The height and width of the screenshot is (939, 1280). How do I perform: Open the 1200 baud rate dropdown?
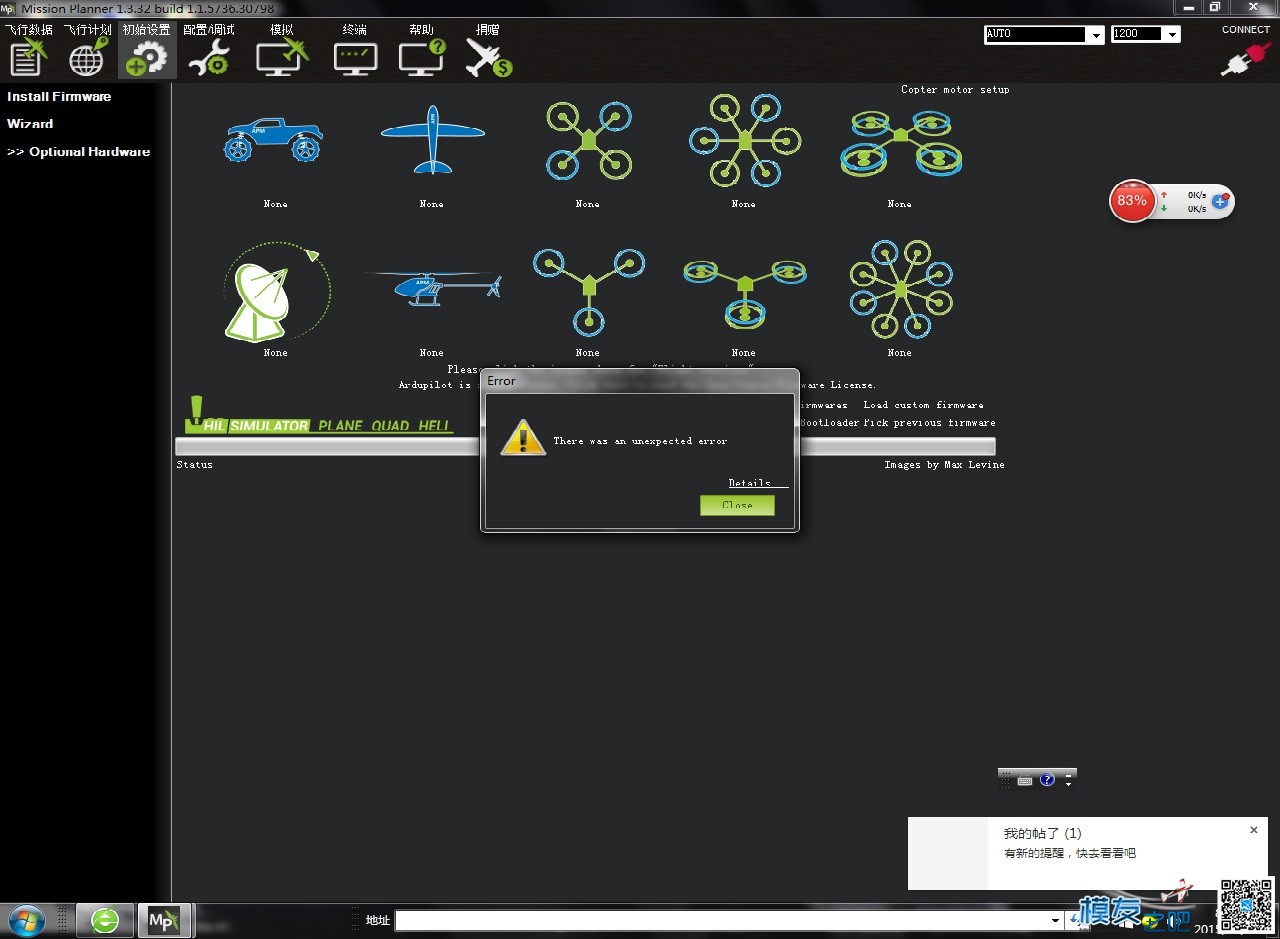click(1173, 34)
